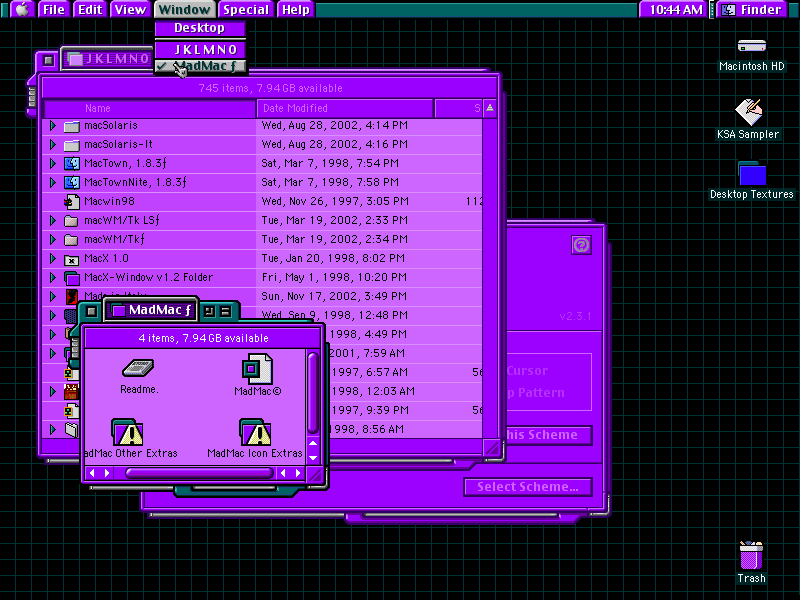This screenshot has width=800, height=600.
Task: Open the View menu
Action: coord(130,9)
